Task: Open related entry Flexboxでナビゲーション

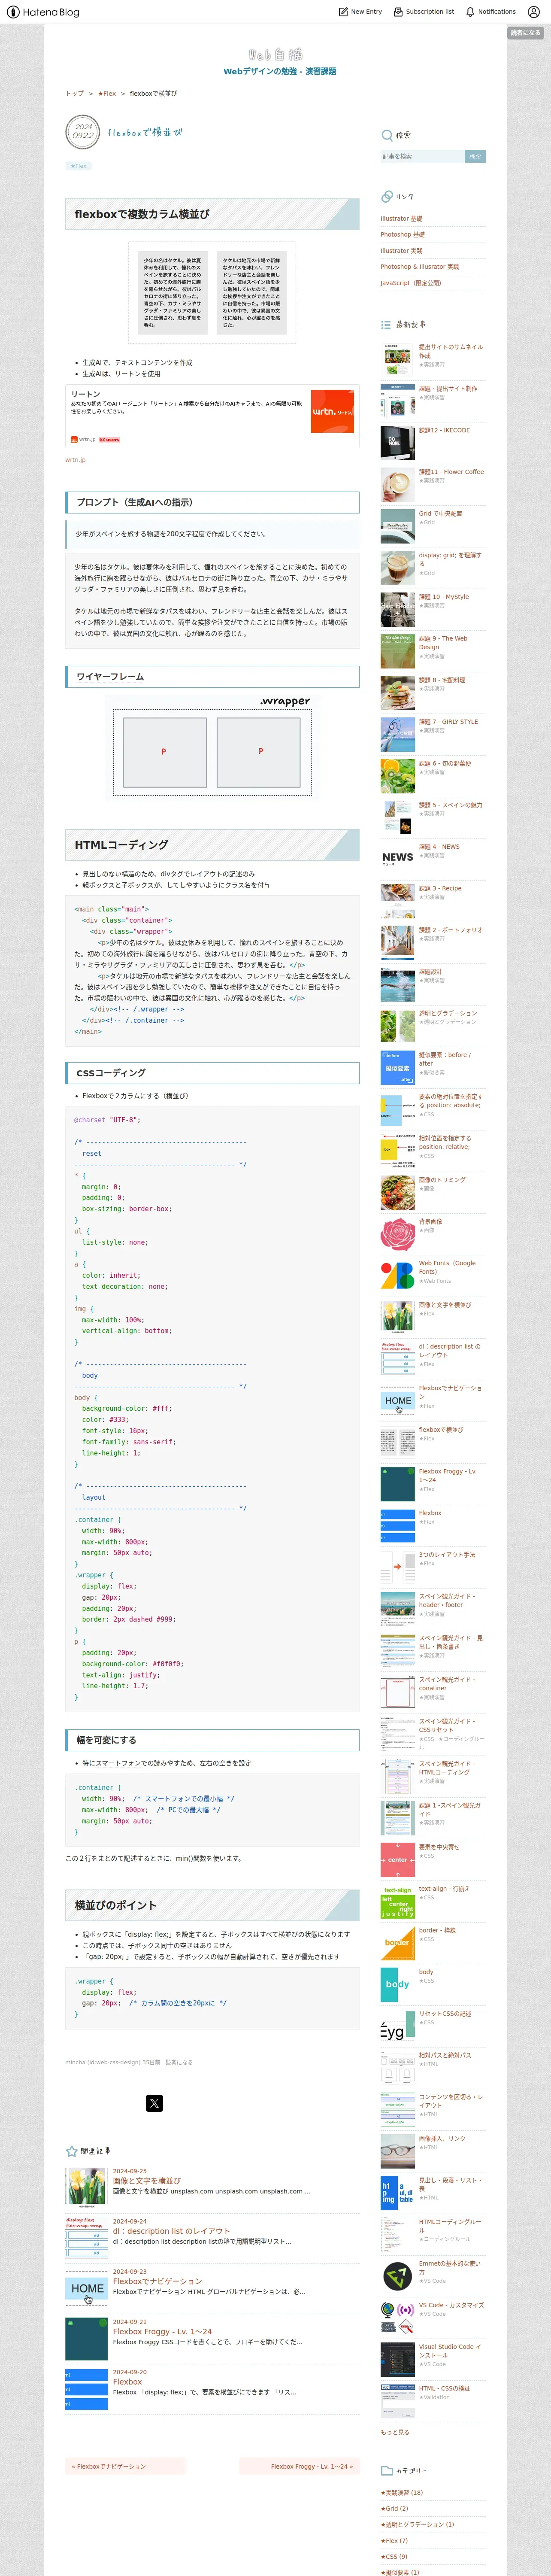Action: 157,2281
